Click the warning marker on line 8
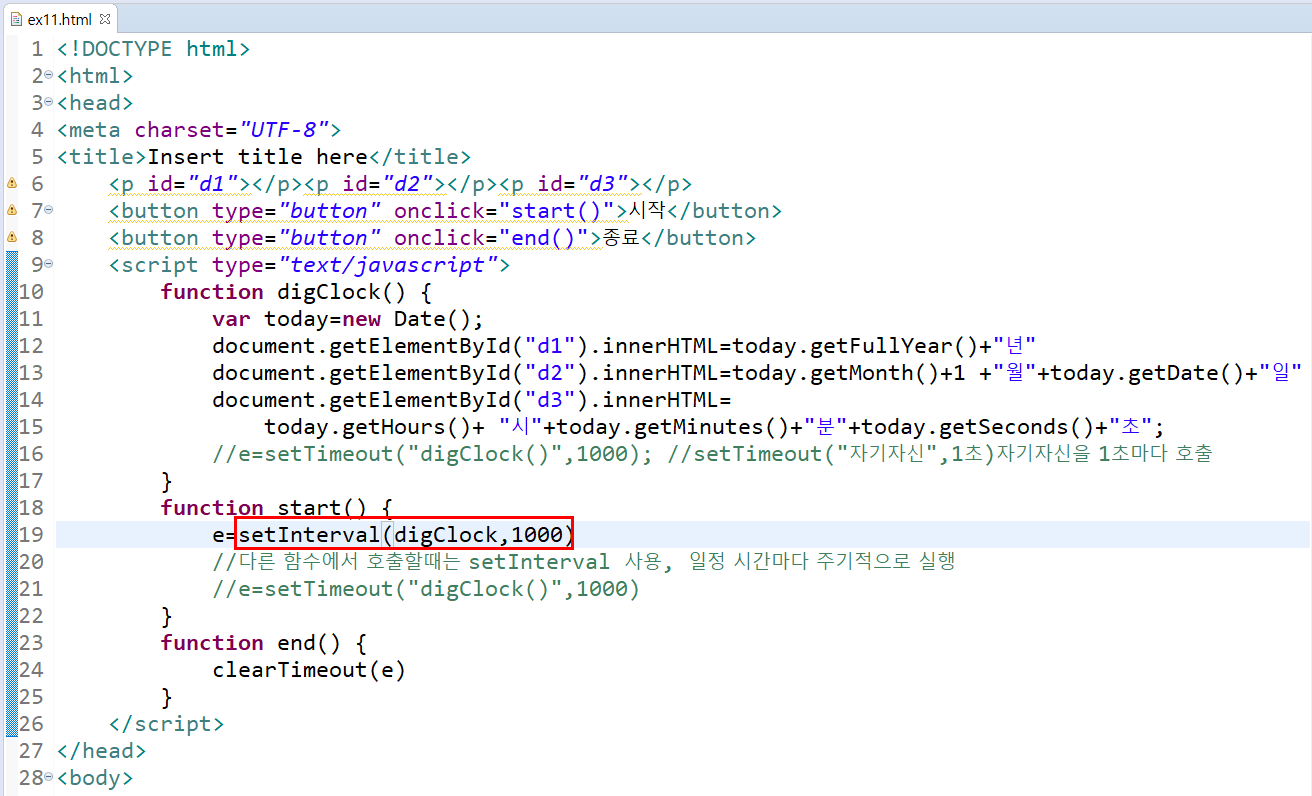 12,238
